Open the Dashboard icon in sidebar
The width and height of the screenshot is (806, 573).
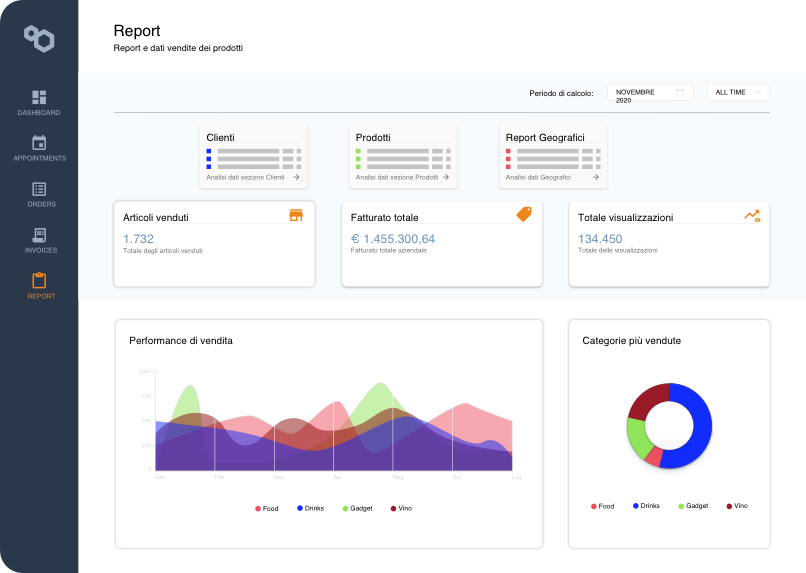(39, 97)
